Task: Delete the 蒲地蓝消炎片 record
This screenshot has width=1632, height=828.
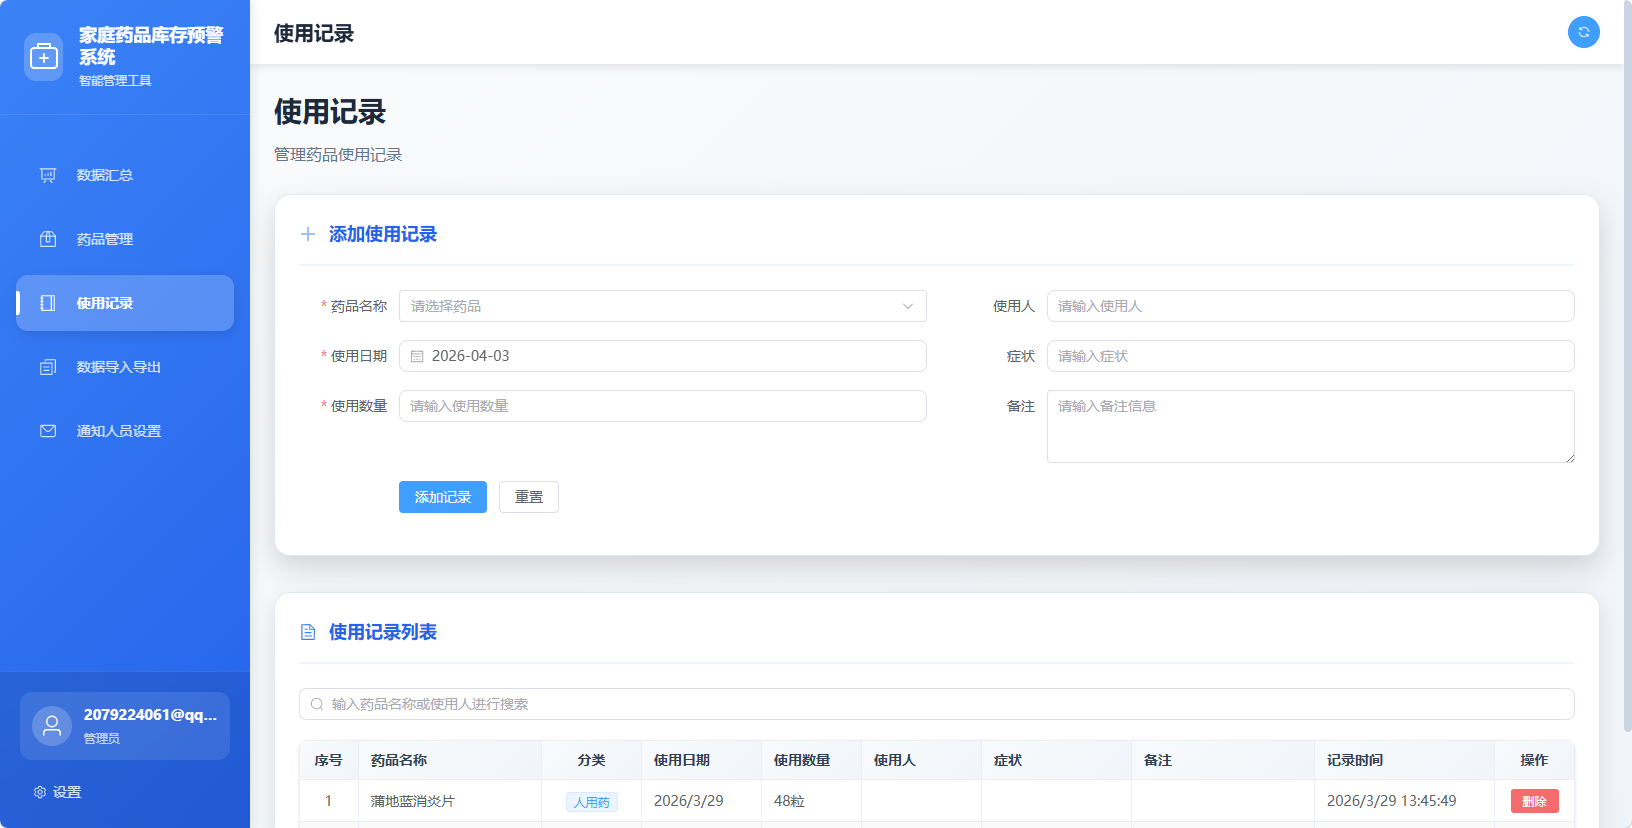Action: tap(1534, 801)
